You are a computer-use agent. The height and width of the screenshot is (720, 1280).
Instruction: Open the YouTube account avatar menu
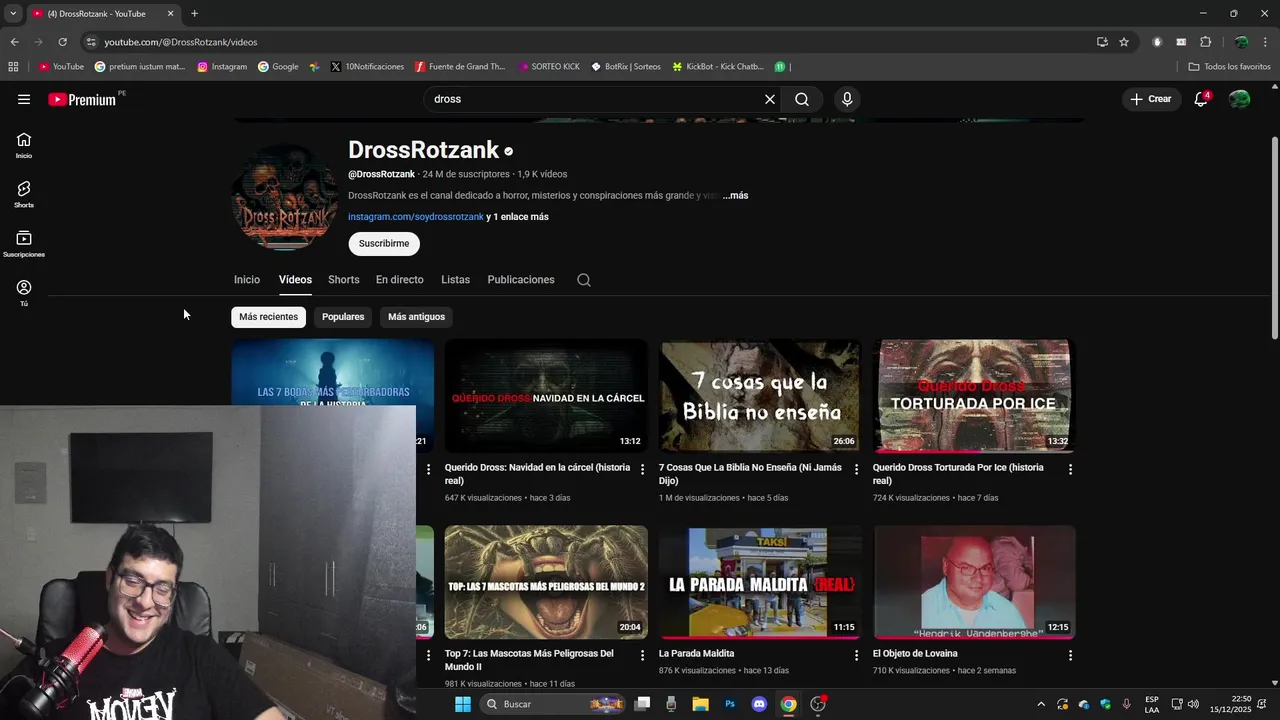(1239, 99)
